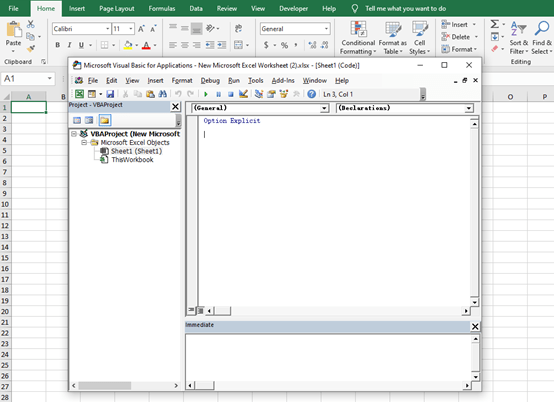This screenshot has height=402, width=554.
Task: Open the Properties Window icon in VBA toolbar
Action: click(271, 94)
